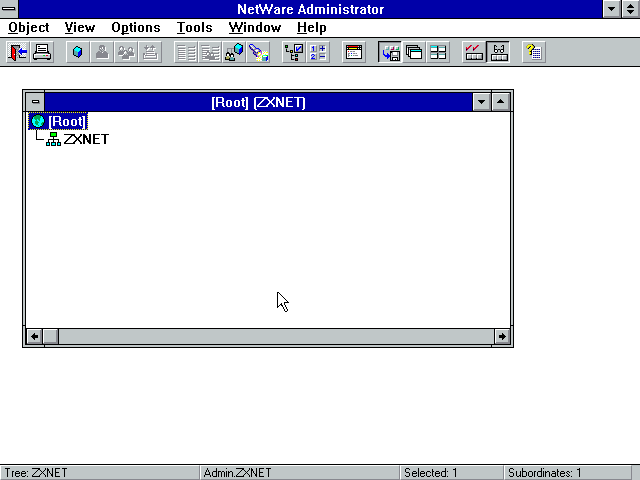The width and height of the screenshot is (640, 480).
Task: Open the View menu
Action: [x=80, y=28]
